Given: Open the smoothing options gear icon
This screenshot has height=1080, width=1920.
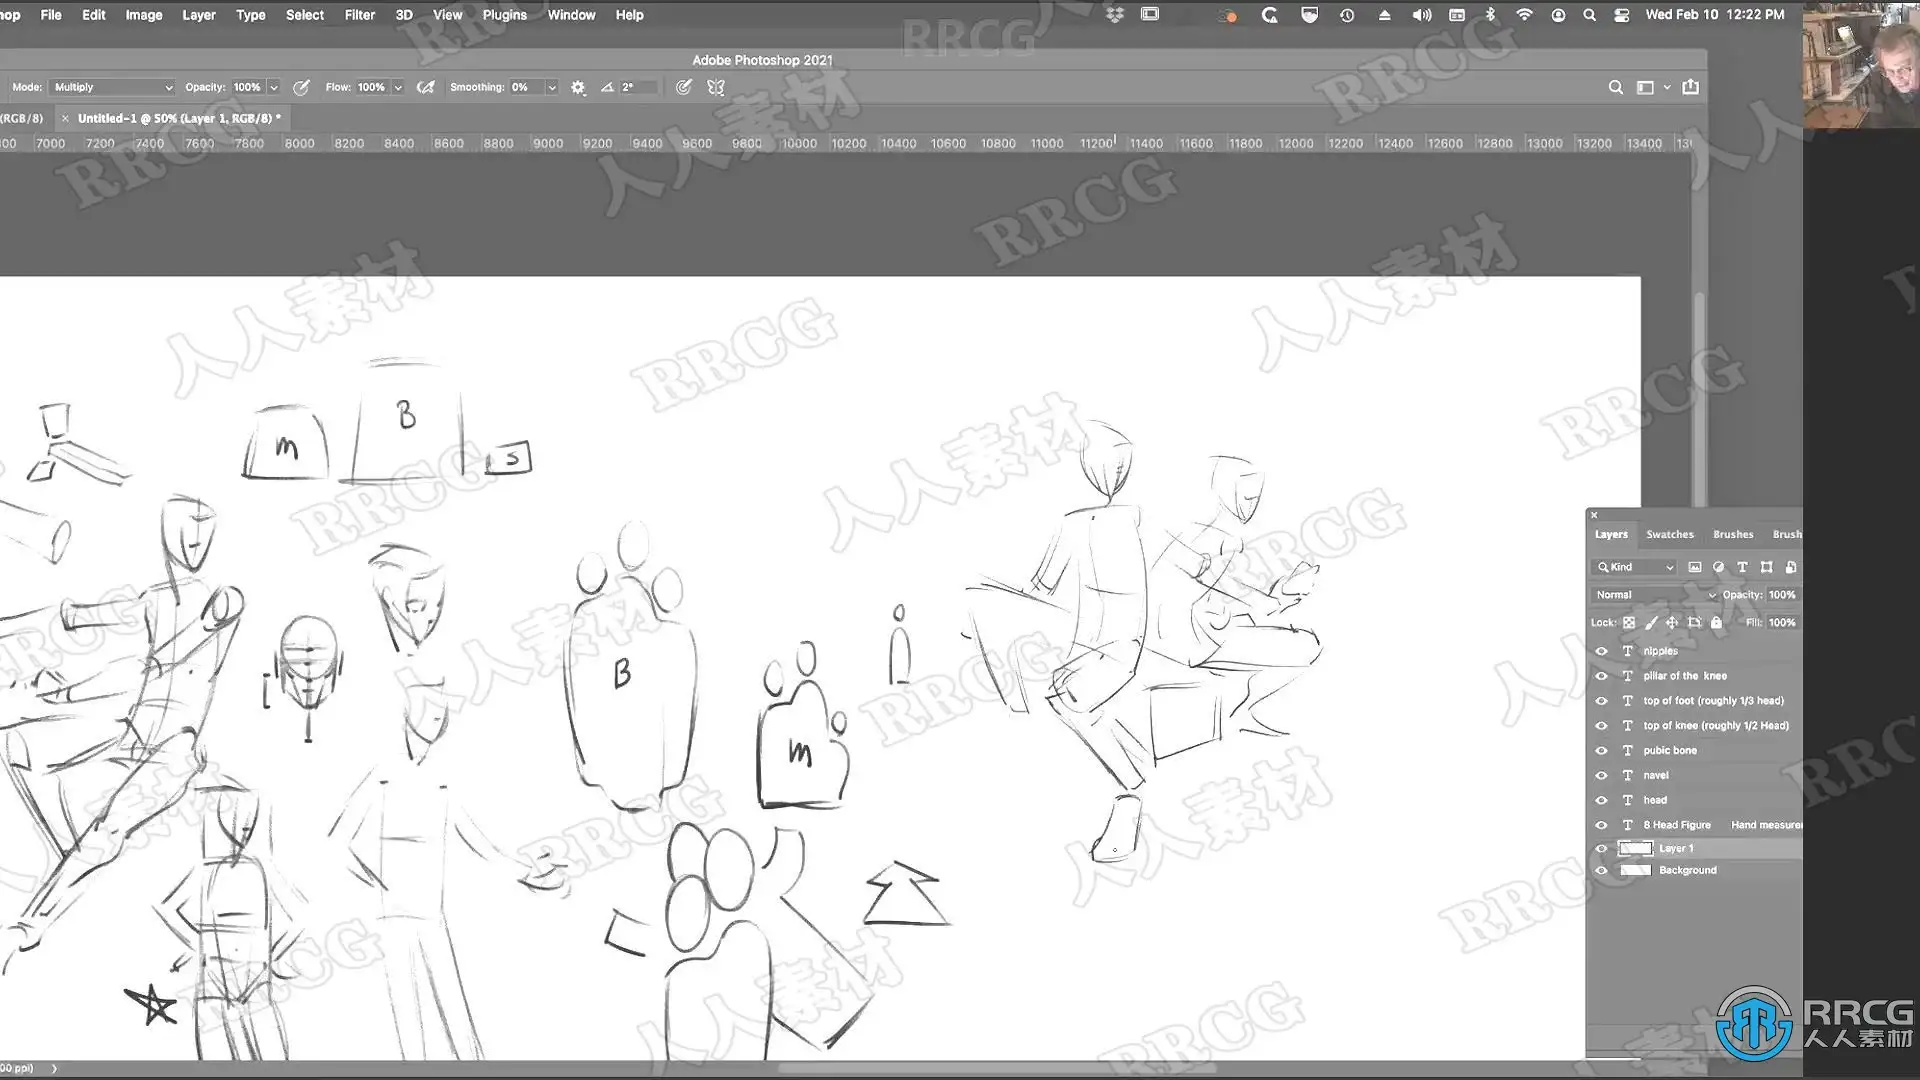Looking at the screenshot, I should coord(578,87).
